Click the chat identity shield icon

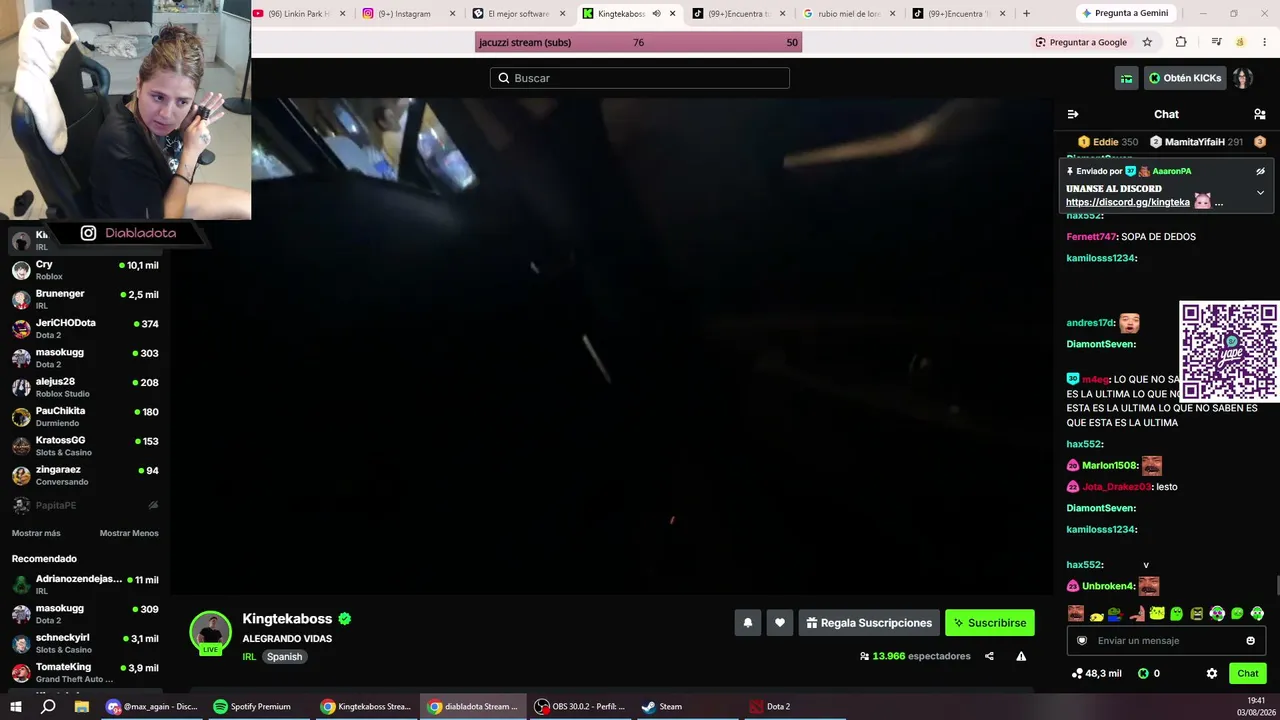[1082, 641]
